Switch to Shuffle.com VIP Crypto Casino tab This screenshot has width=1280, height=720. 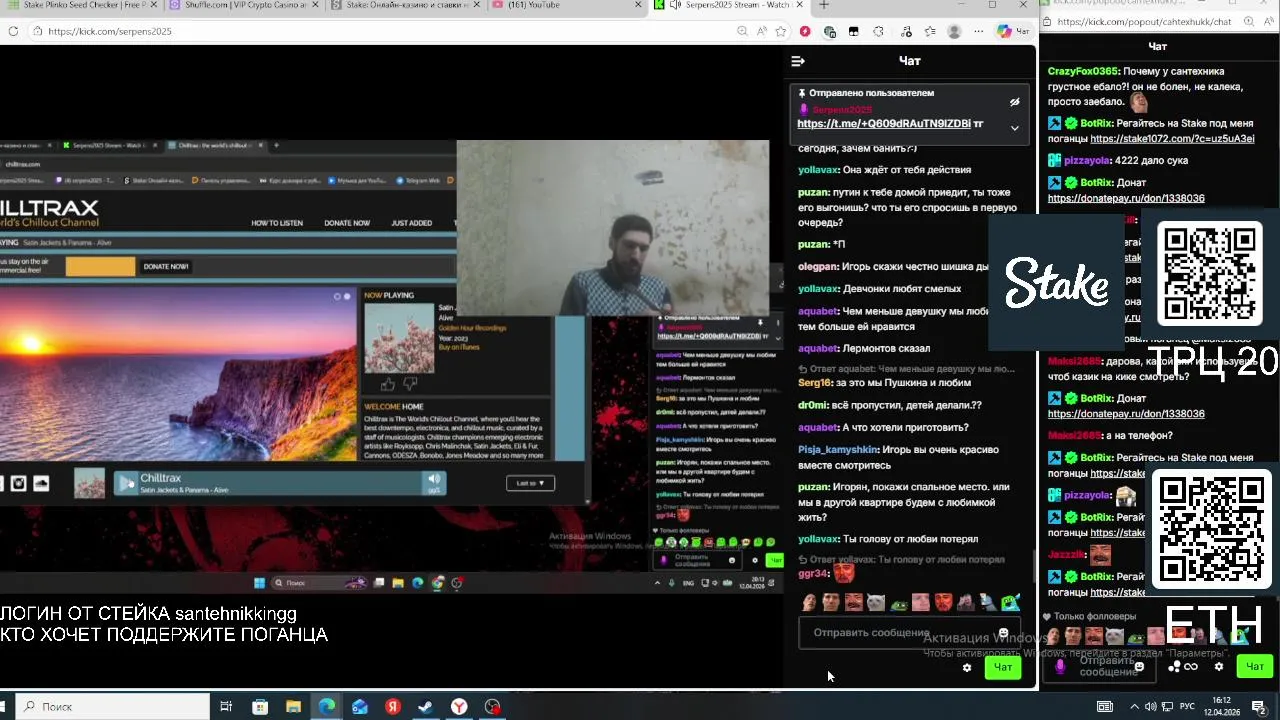tap(245, 6)
